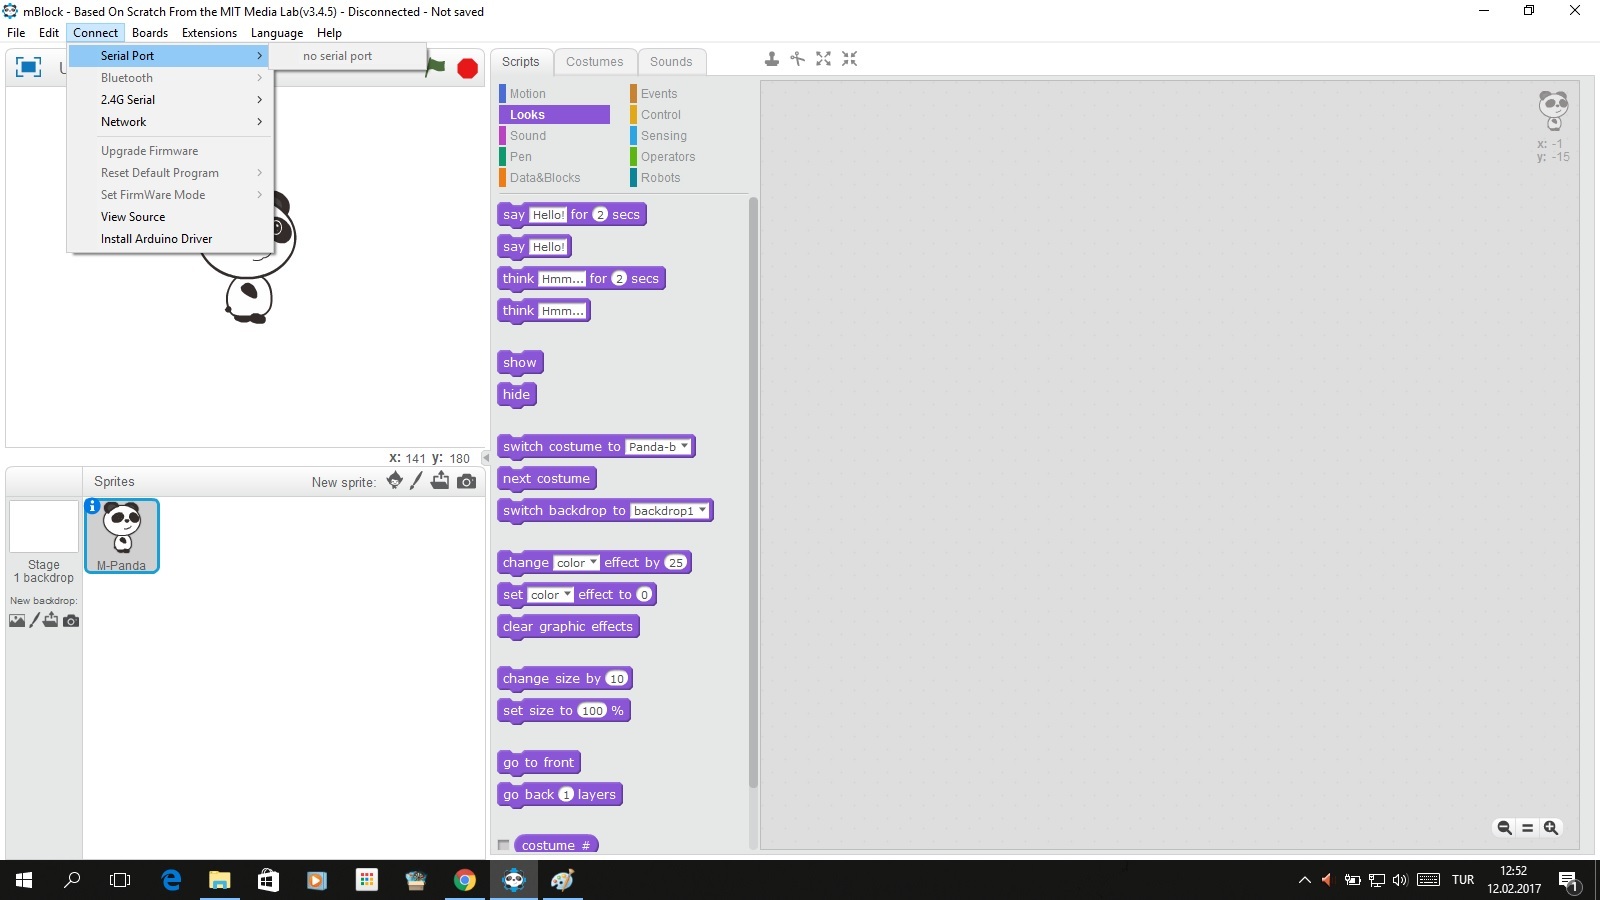Zoom in the scripts area

coord(1551,828)
